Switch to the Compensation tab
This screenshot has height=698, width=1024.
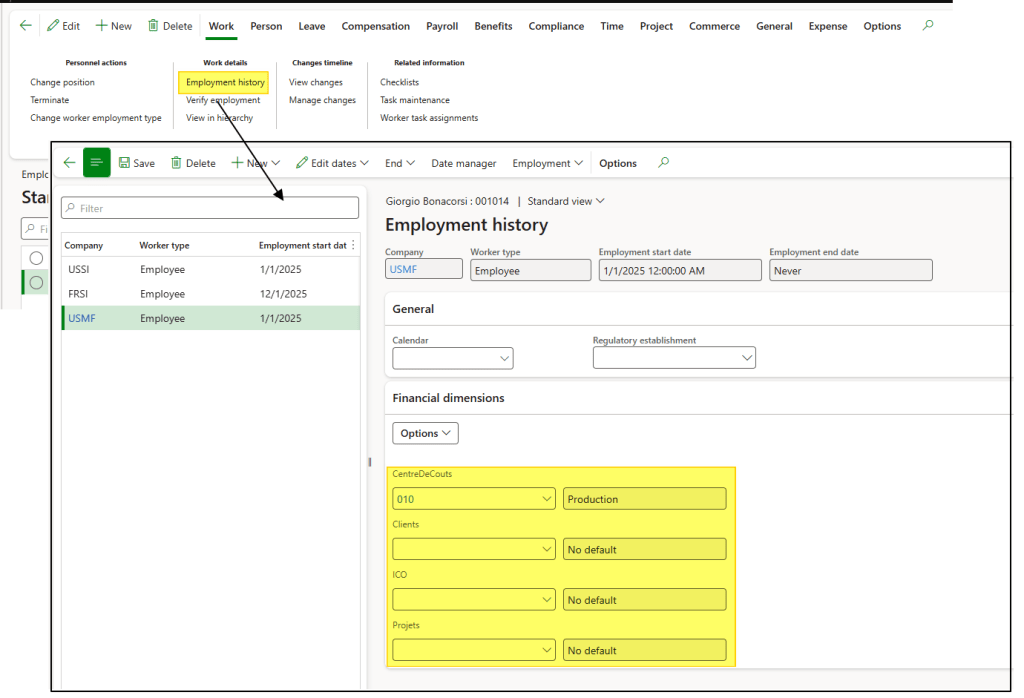pyautogui.click(x=375, y=26)
